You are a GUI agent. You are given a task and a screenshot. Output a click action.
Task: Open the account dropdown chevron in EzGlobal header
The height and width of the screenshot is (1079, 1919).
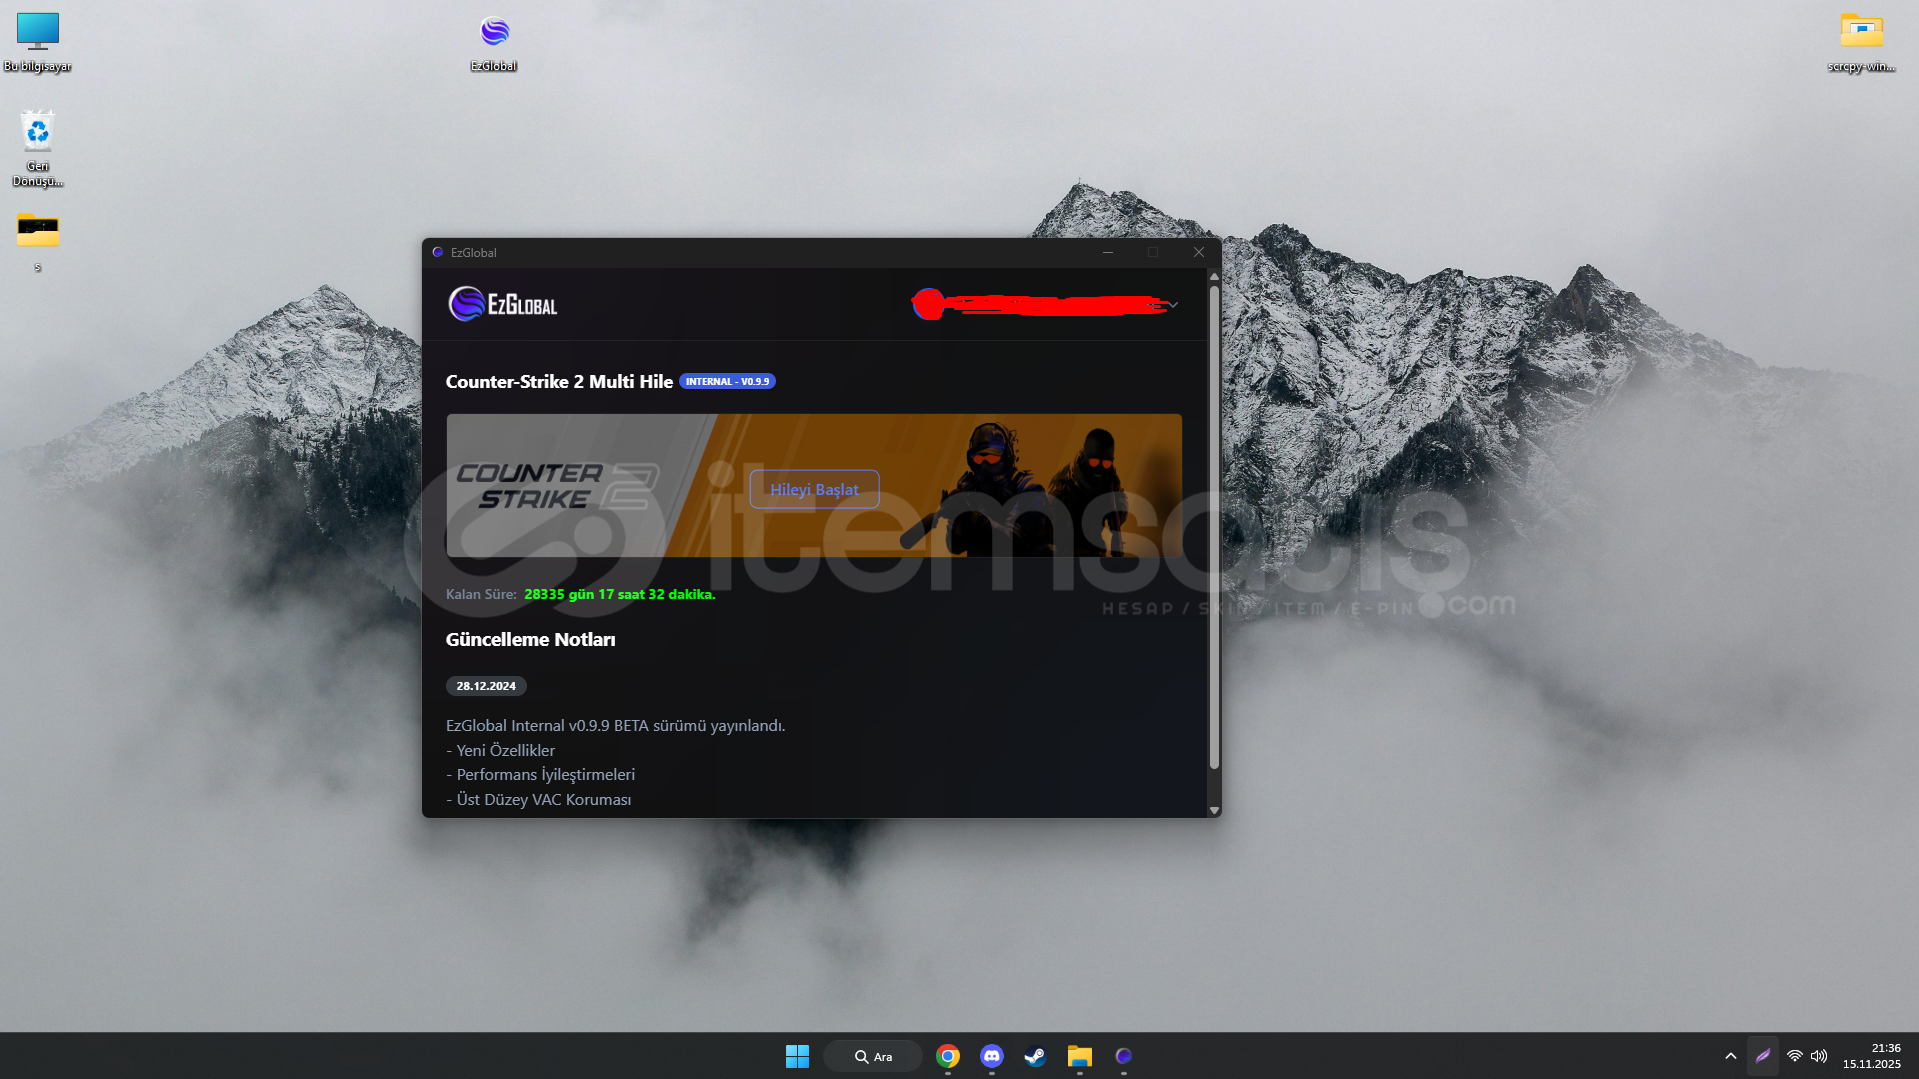[x=1173, y=305]
